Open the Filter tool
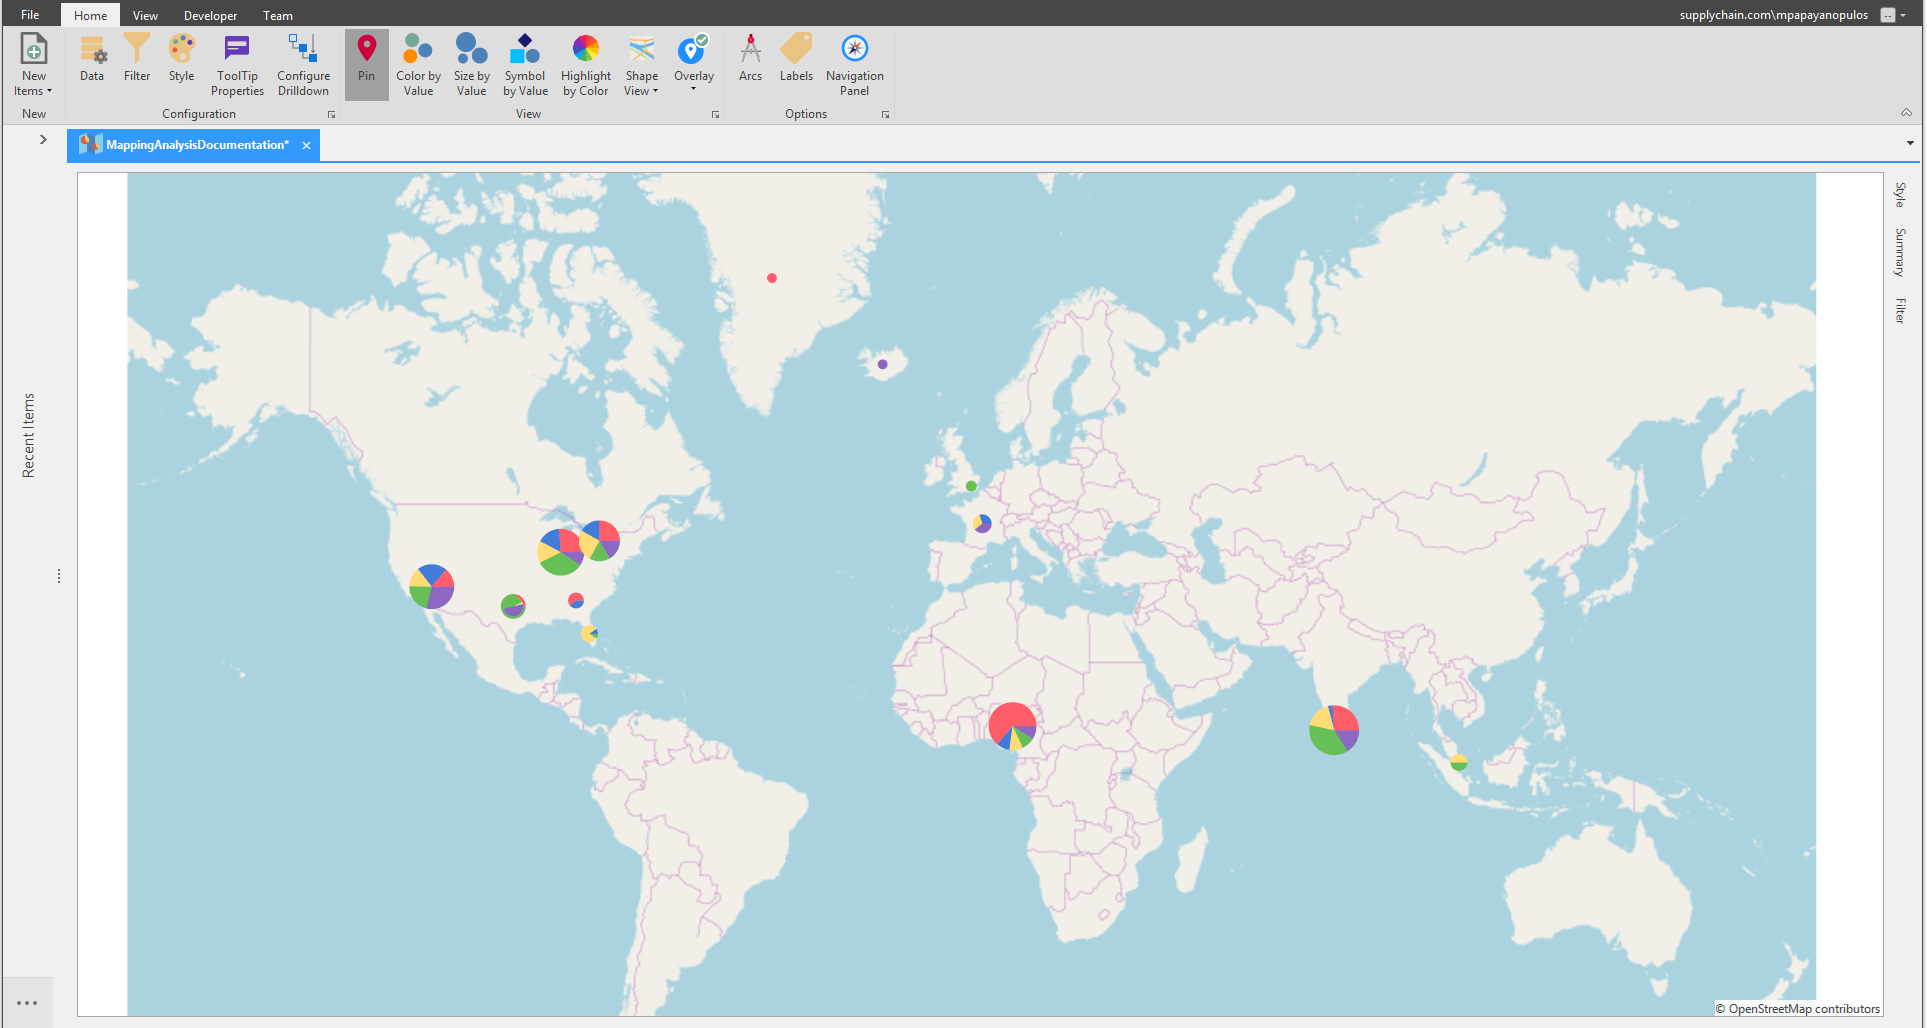 [x=137, y=58]
